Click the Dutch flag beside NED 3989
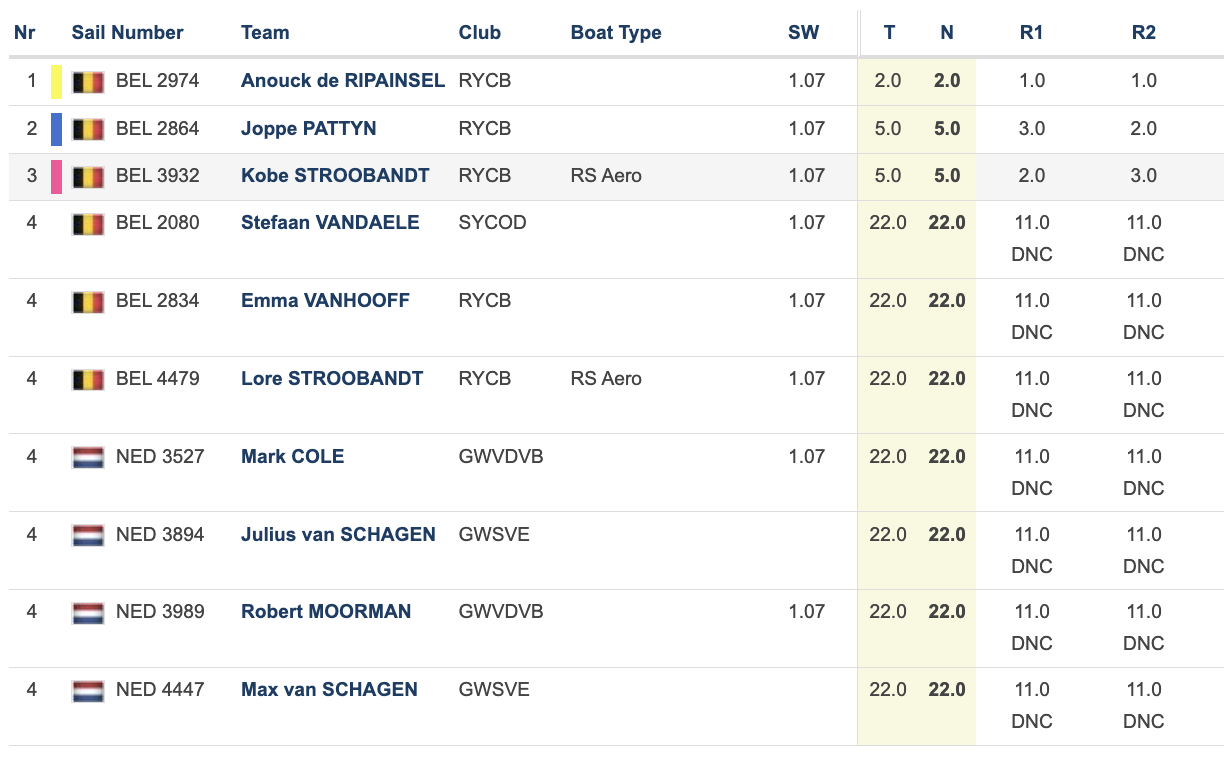Image resolution: width=1224 pixels, height=770 pixels. pyautogui.click(x=88, y=613)
